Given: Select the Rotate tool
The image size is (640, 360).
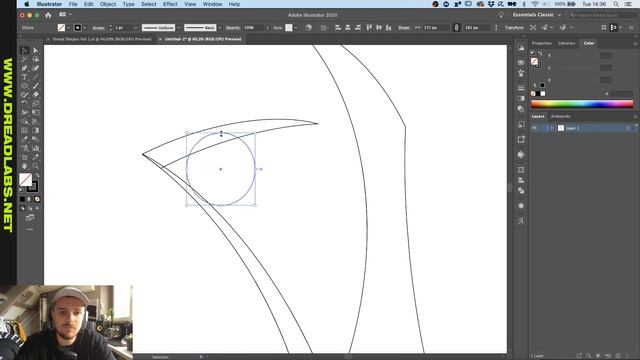Looking at the screenshot, I should pyautogui.click(x=24, y=104).
